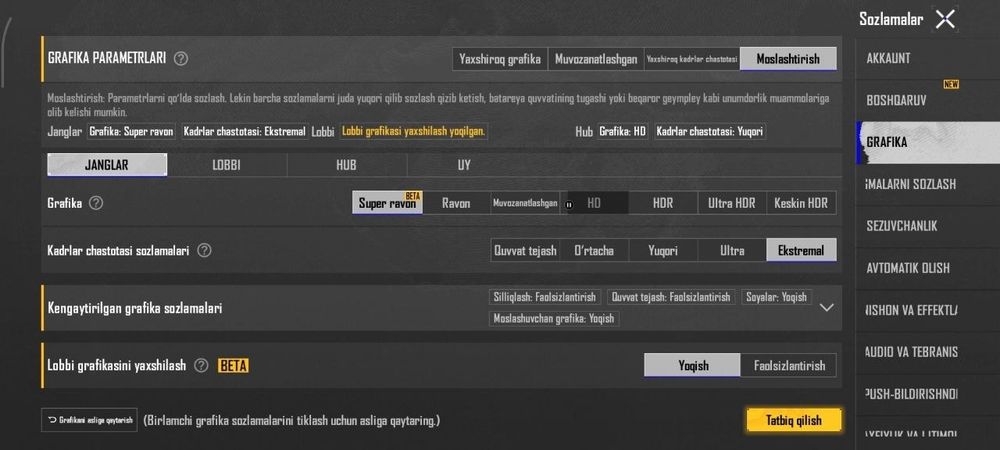Switch to the LOBBI tab

point(226,165)
